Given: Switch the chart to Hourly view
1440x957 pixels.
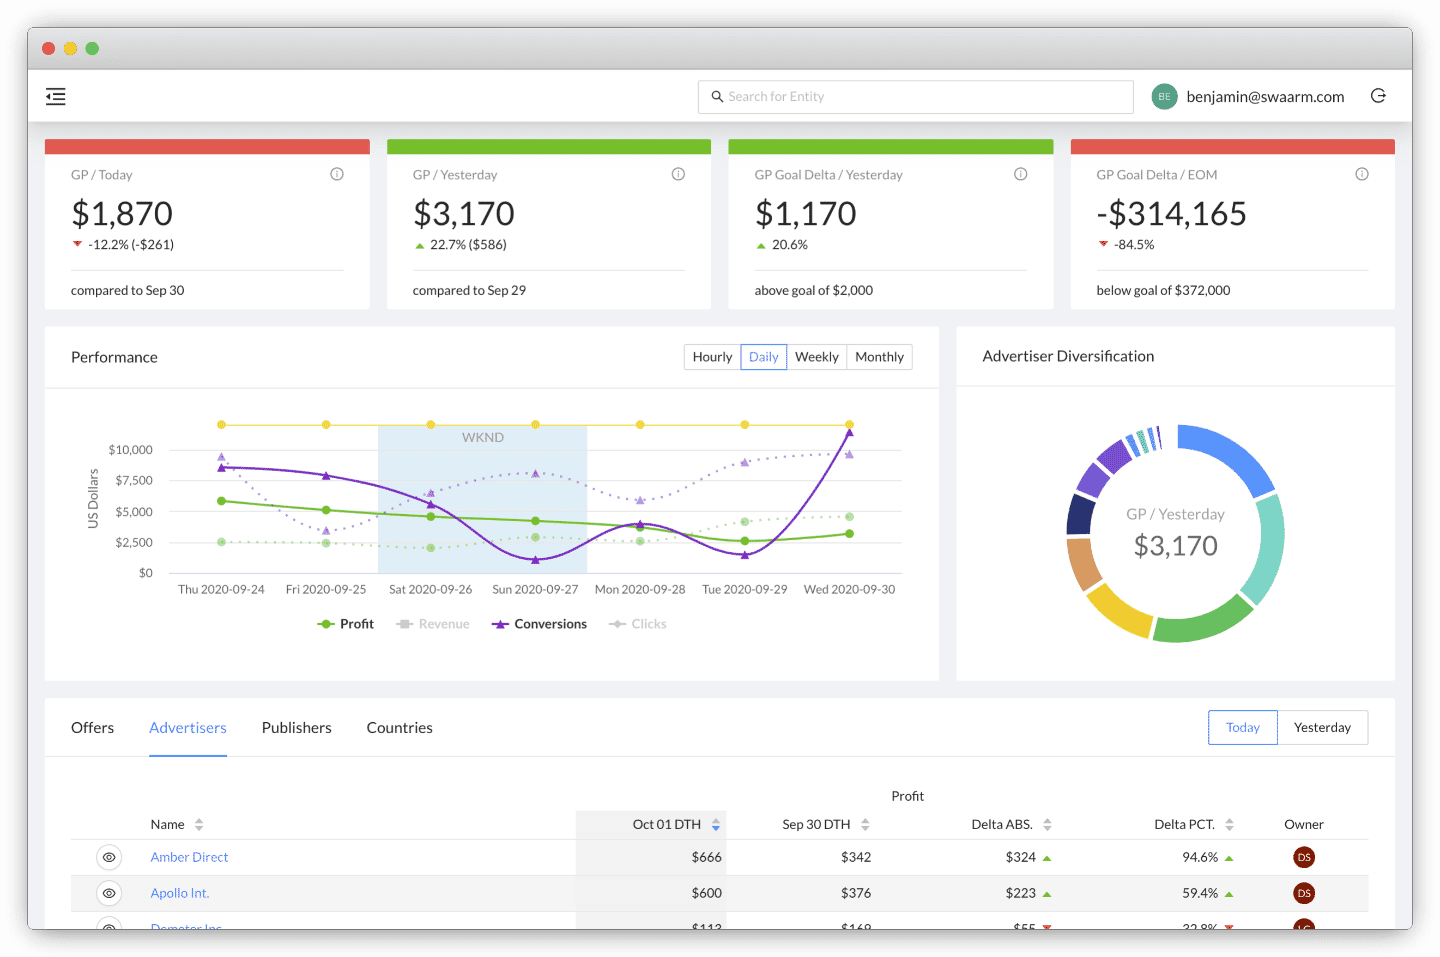Looking at the screenshot, I should tap(712, 357).
